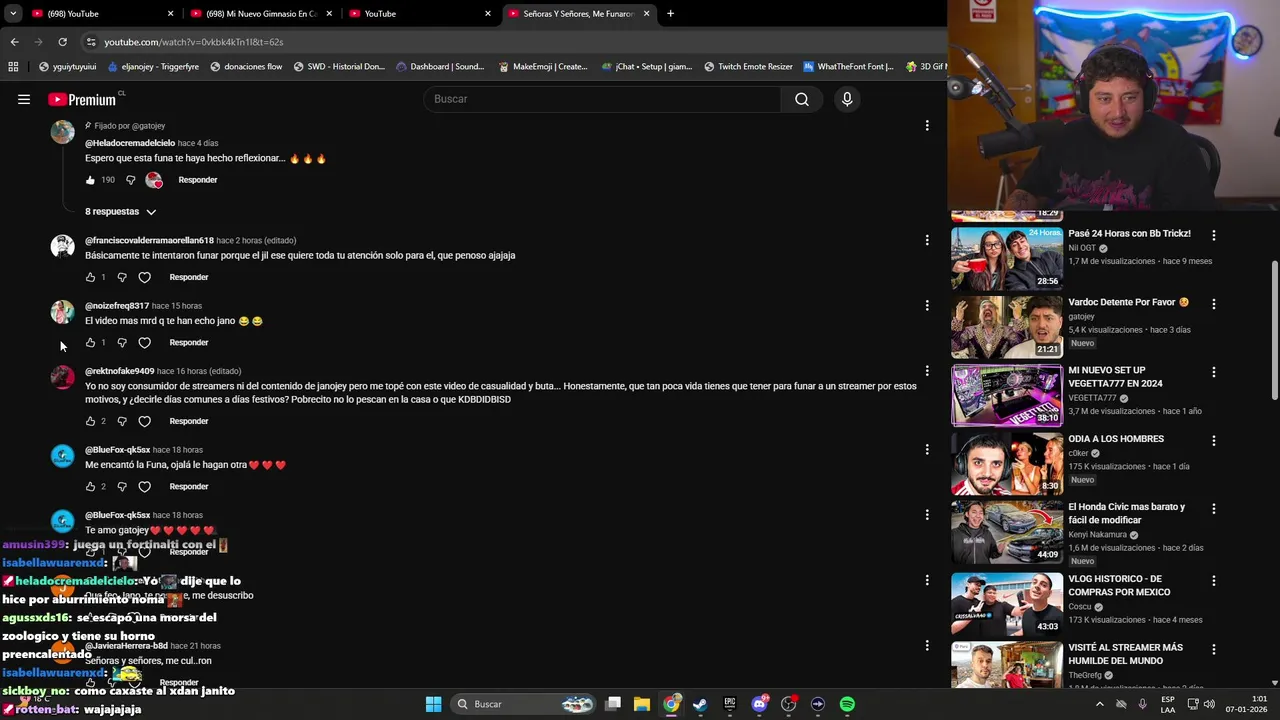Screen dimensions: 1280x720
Task: Open the Windows Start menu
Action: [433, 704]
